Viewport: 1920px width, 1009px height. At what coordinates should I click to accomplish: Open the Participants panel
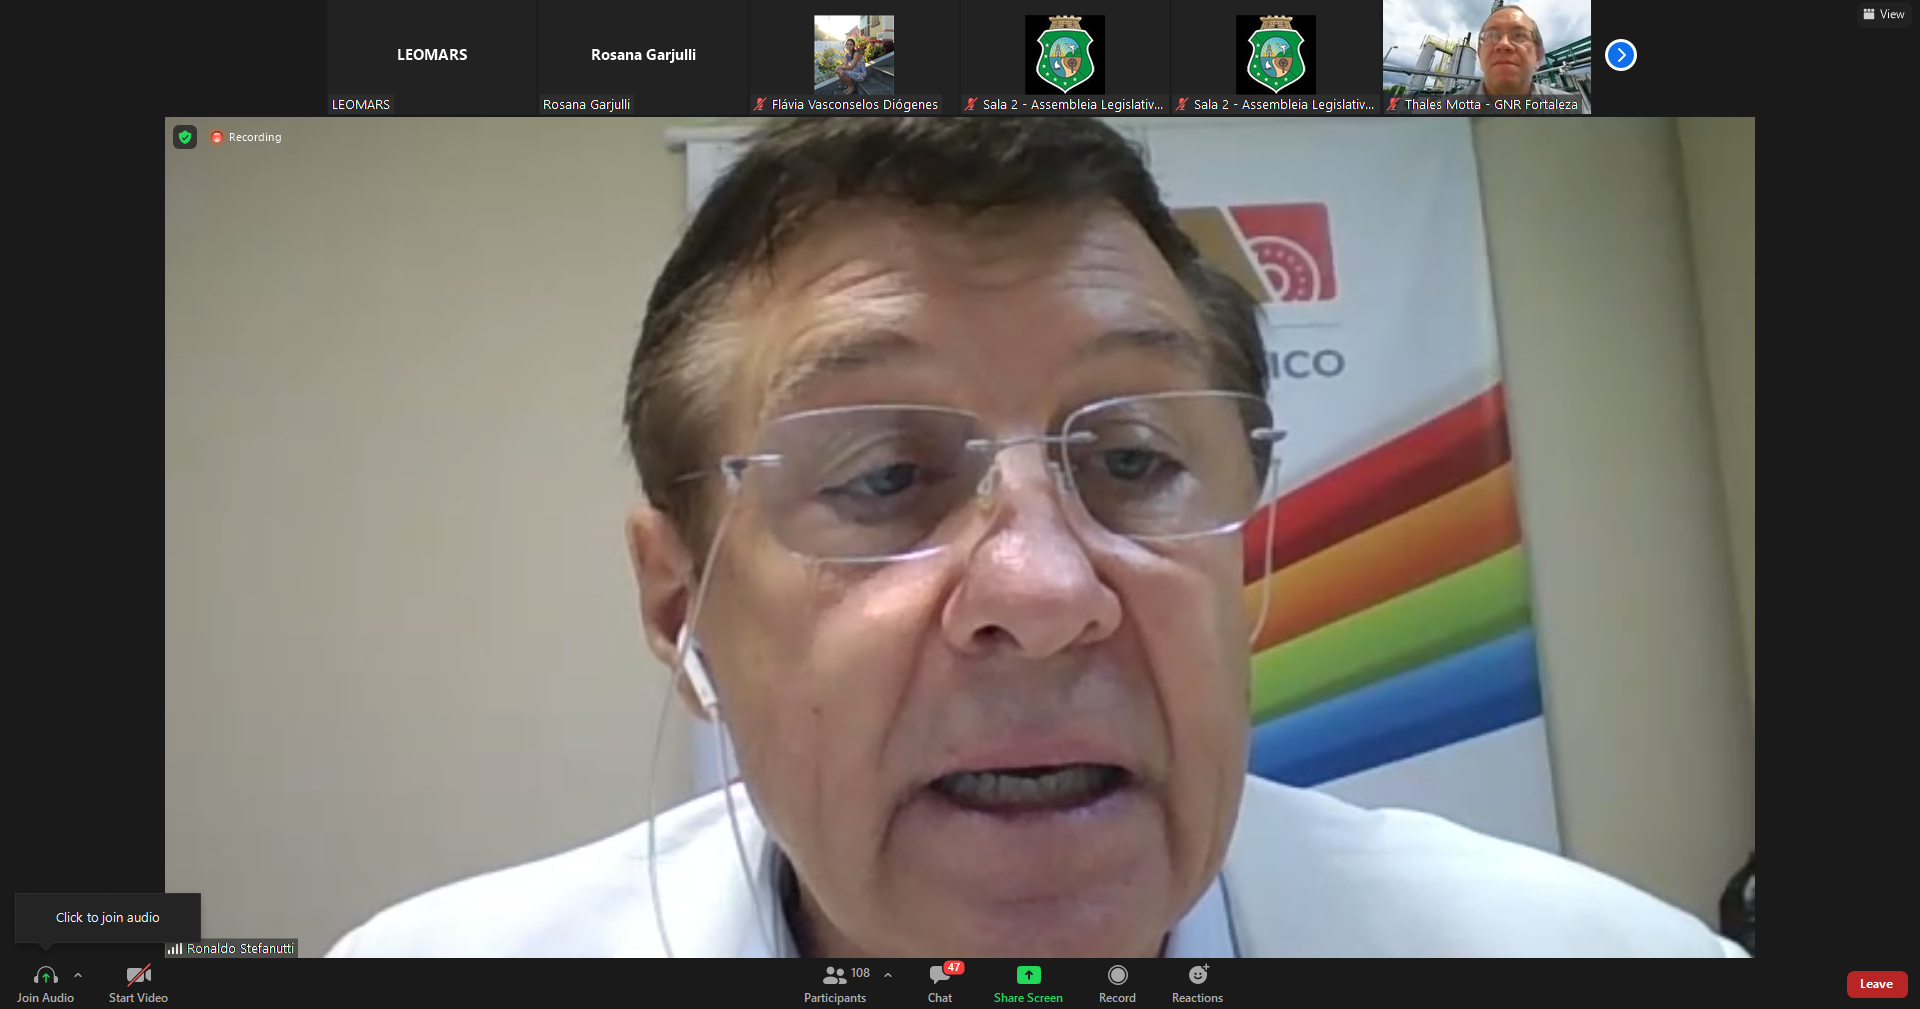point(835,983)
